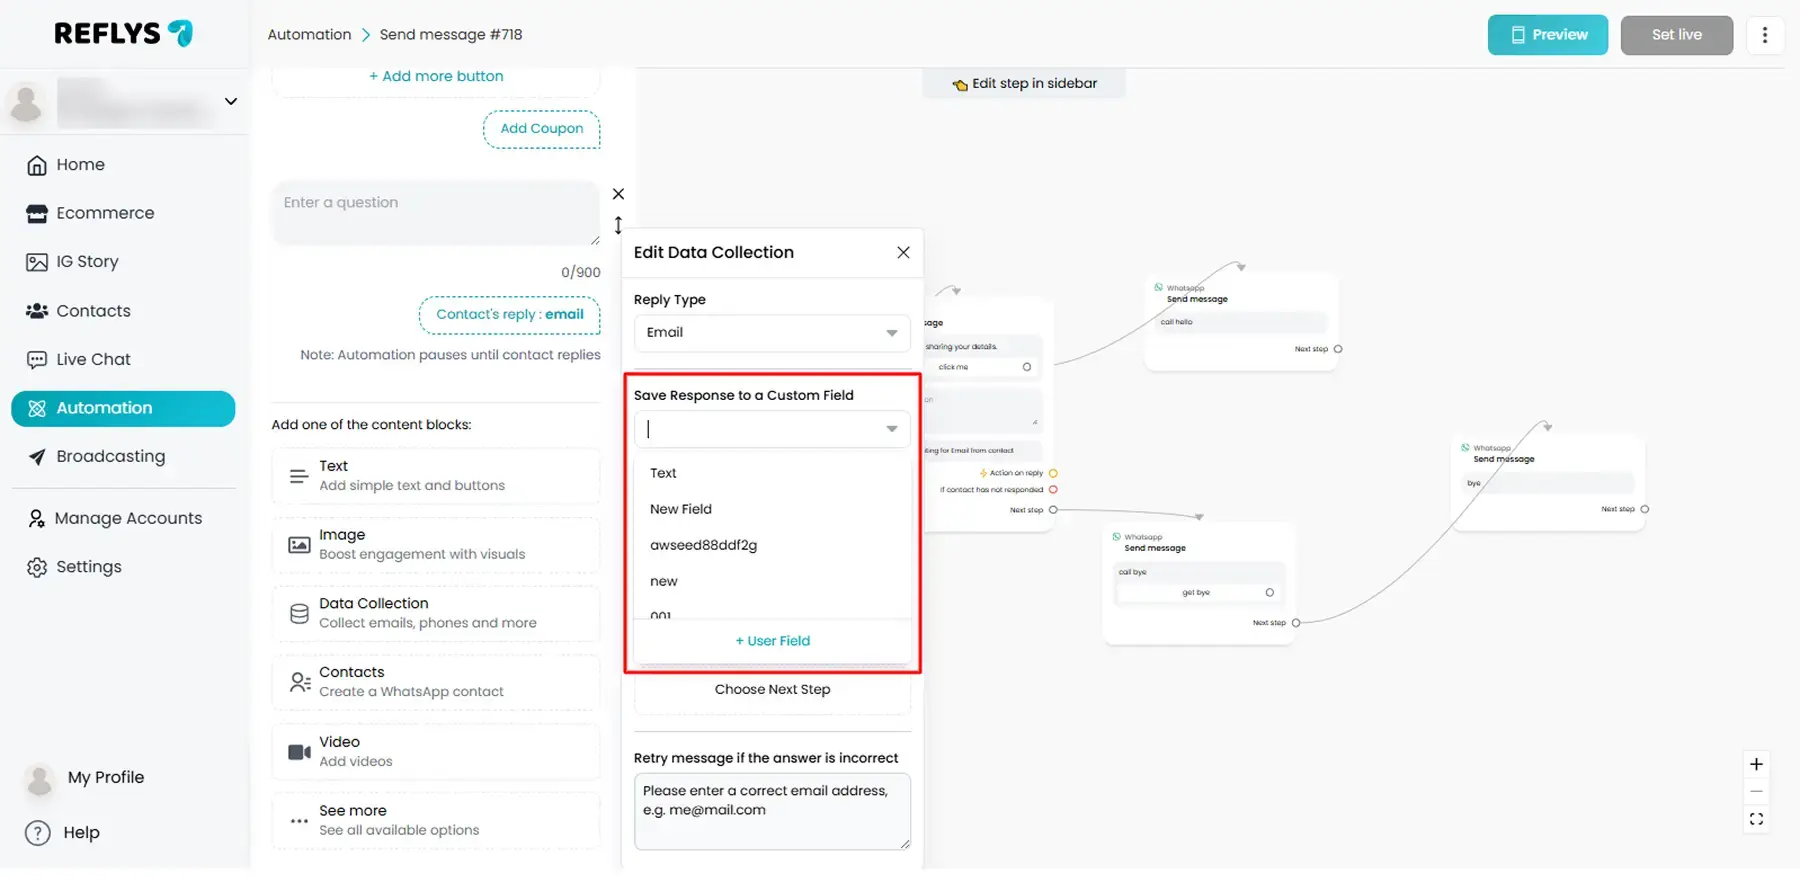Click '+ User Field' link
Image resolution: width=1800 pixels, height=876 pixels.
tap(772, 641)
